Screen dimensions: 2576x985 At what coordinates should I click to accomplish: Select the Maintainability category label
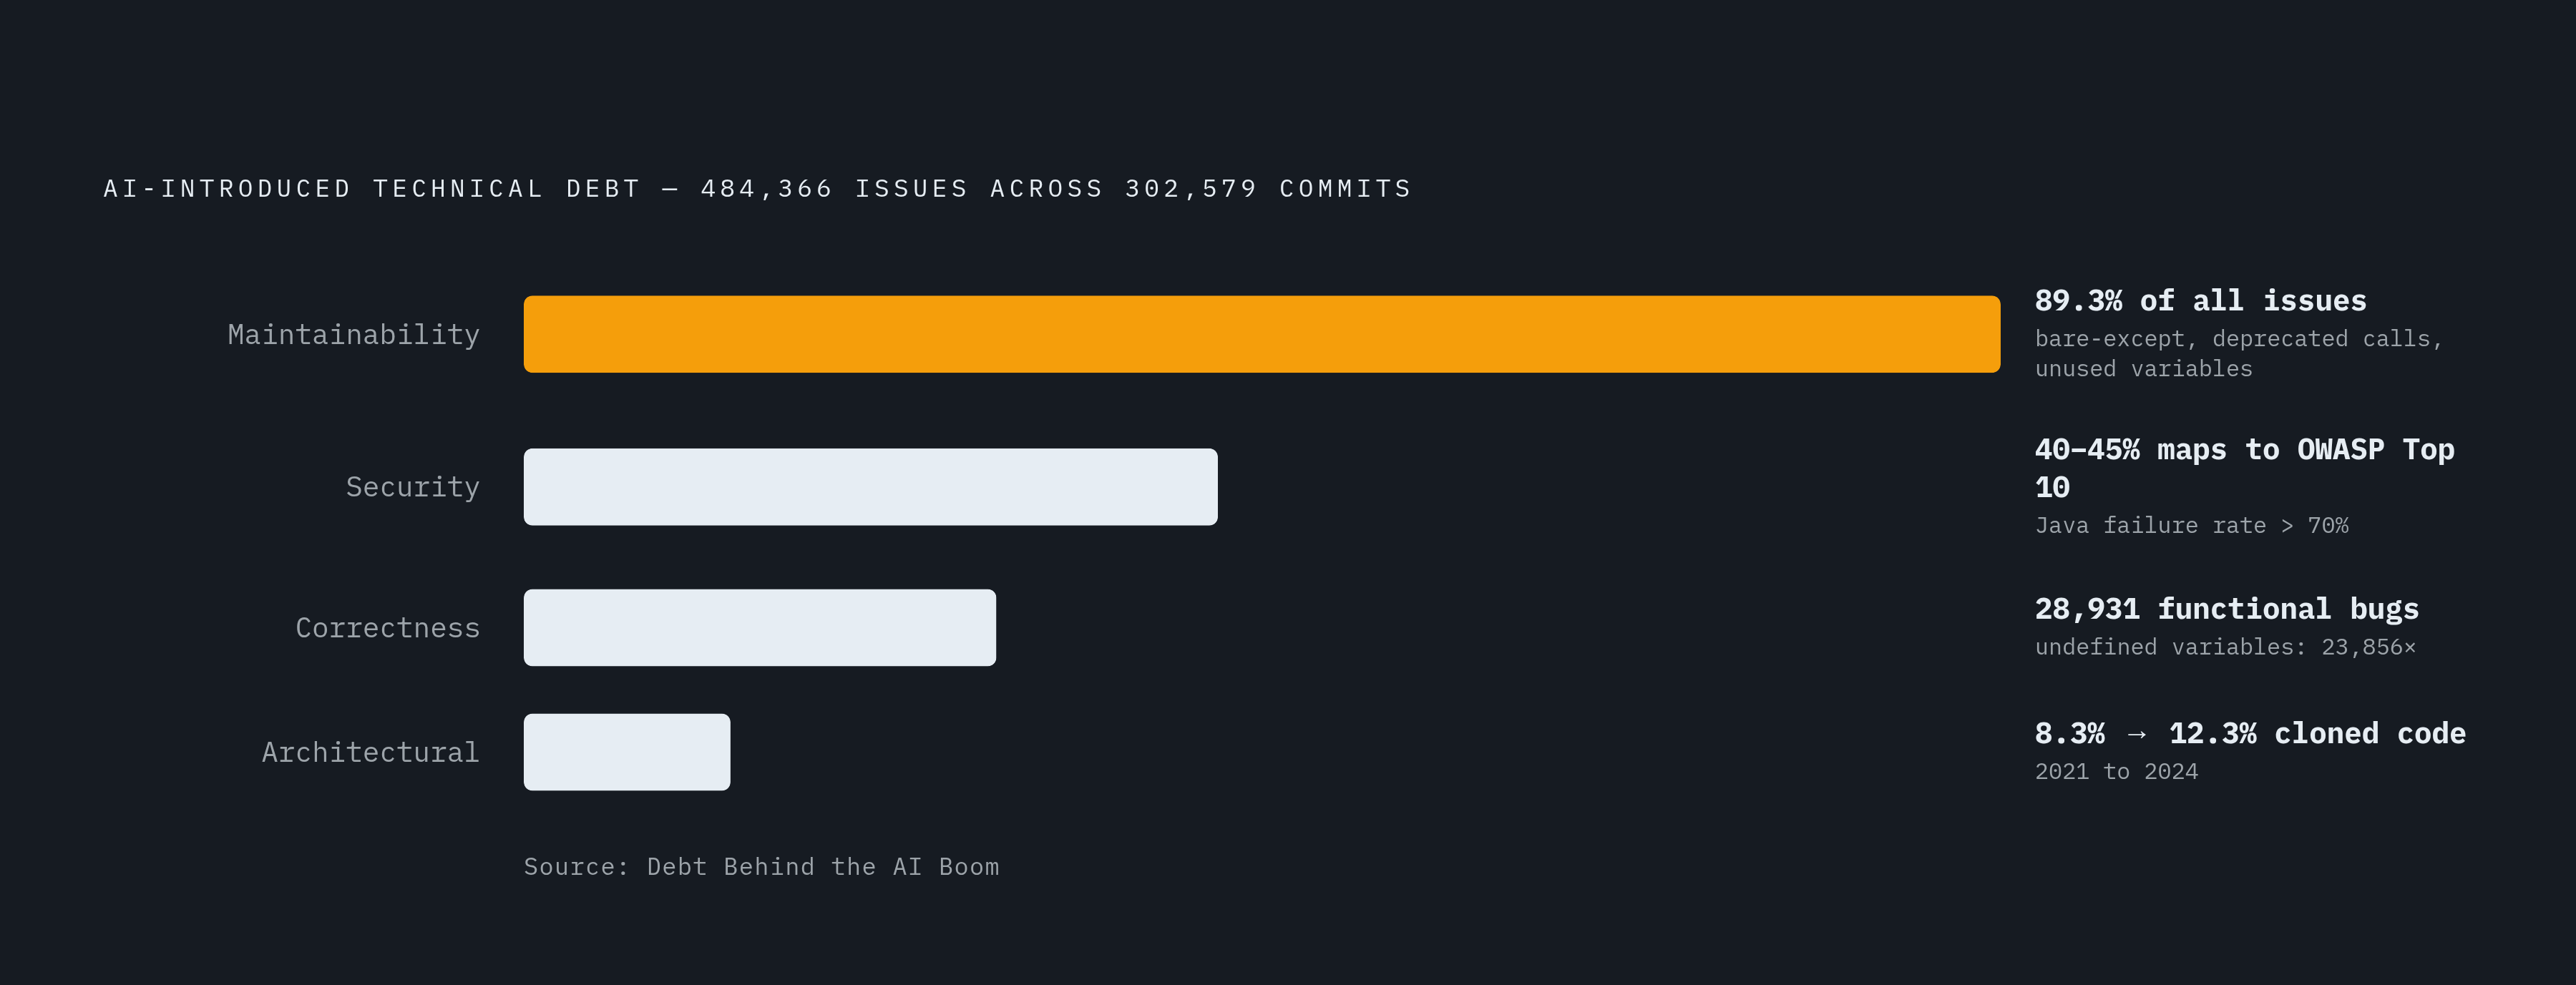[354, 335]
